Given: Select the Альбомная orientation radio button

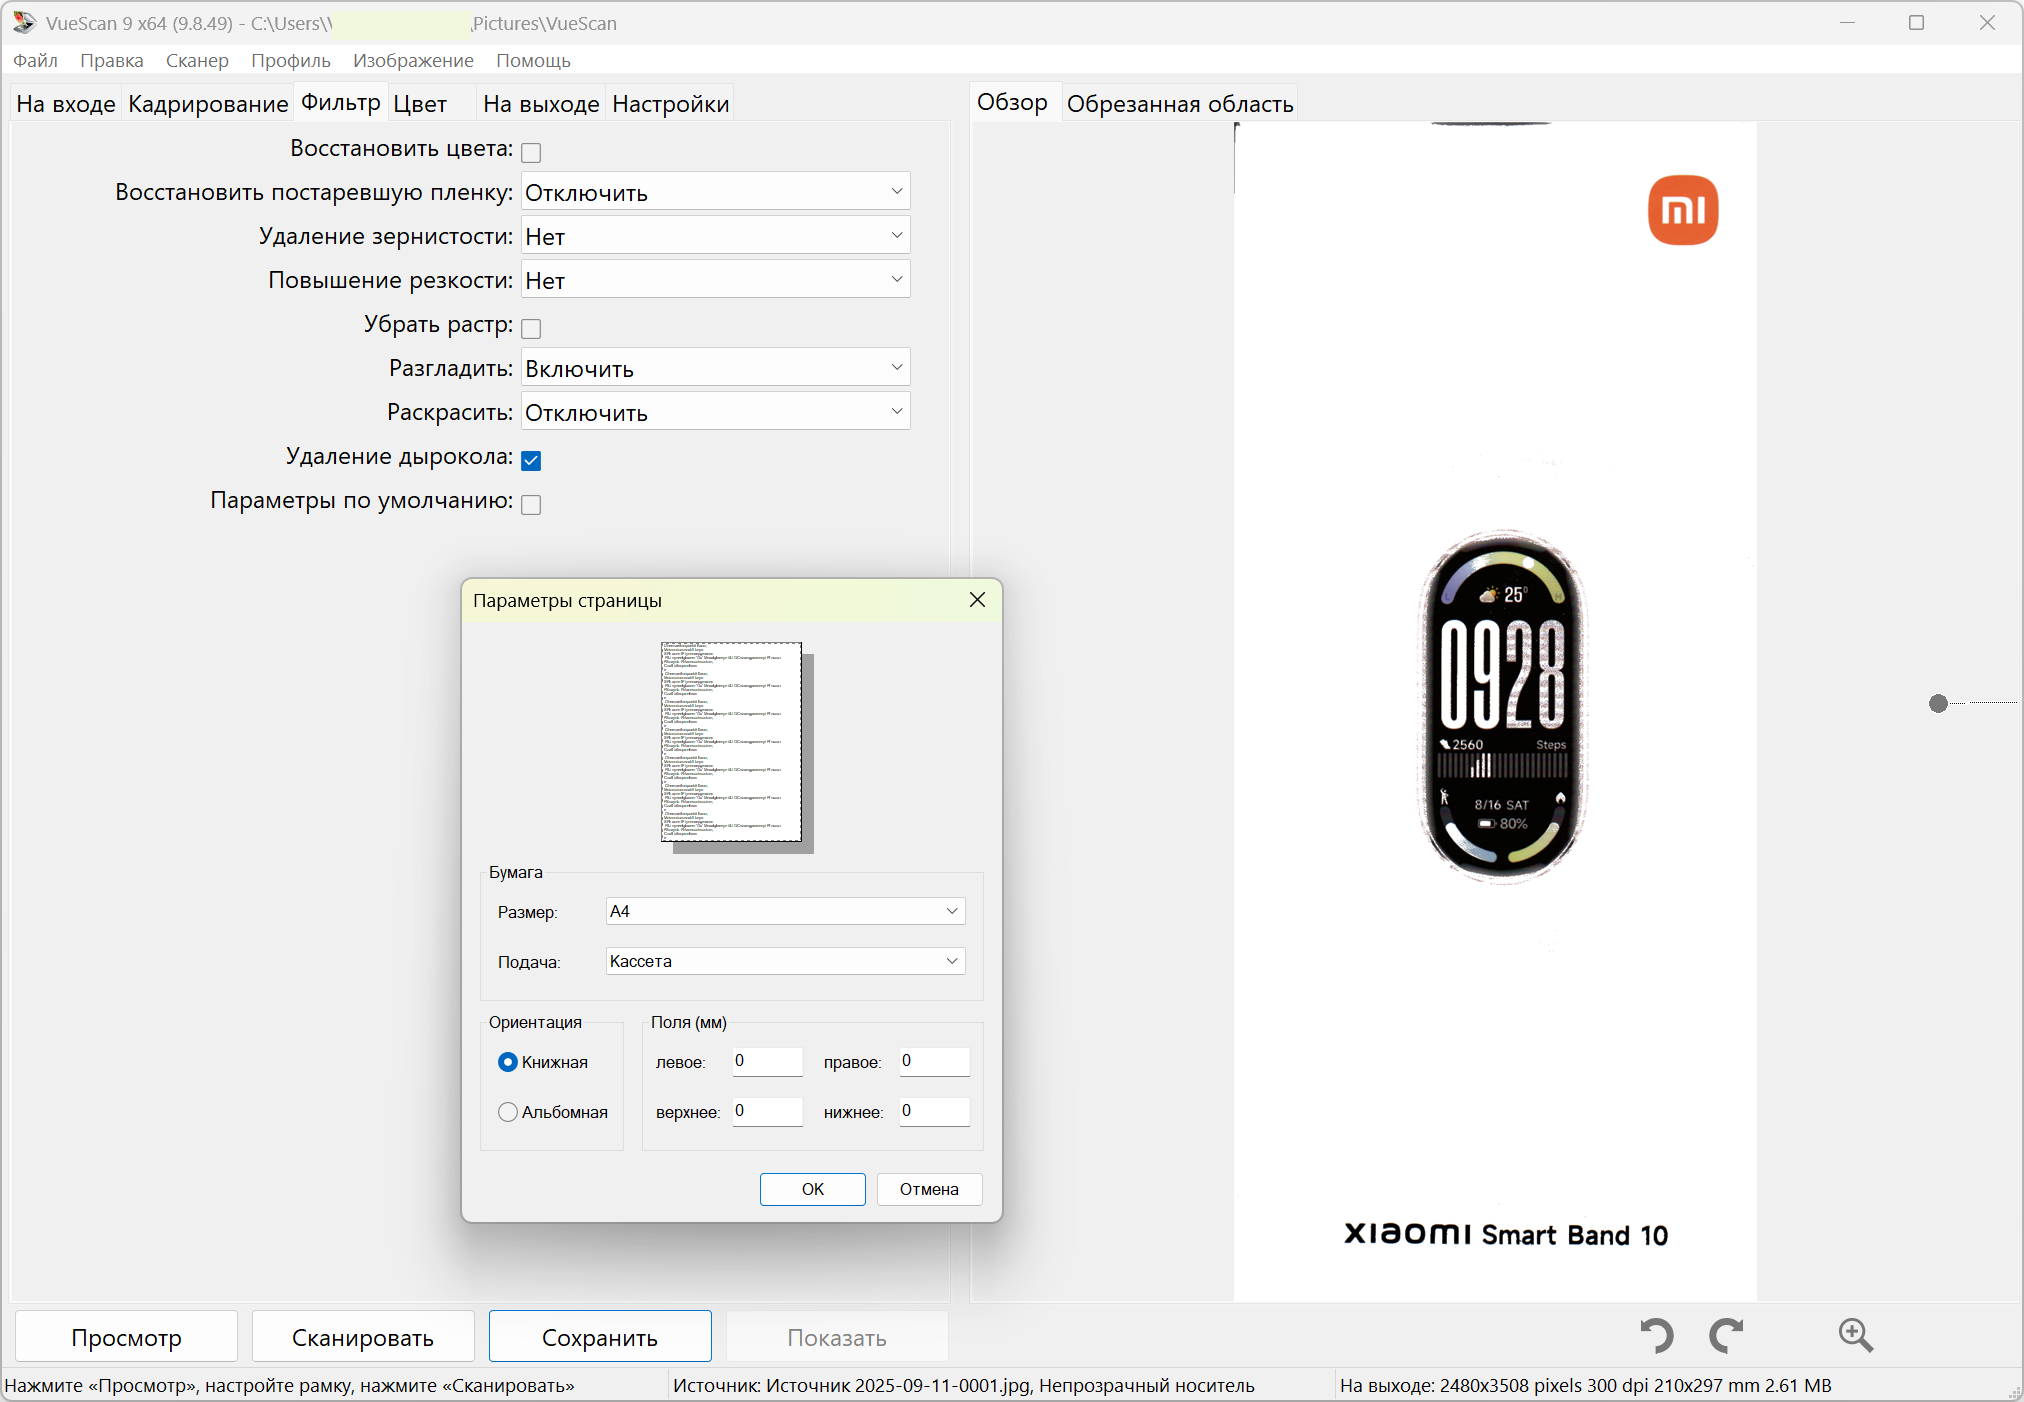Looking at the screenshot, I should [508, 1112].
